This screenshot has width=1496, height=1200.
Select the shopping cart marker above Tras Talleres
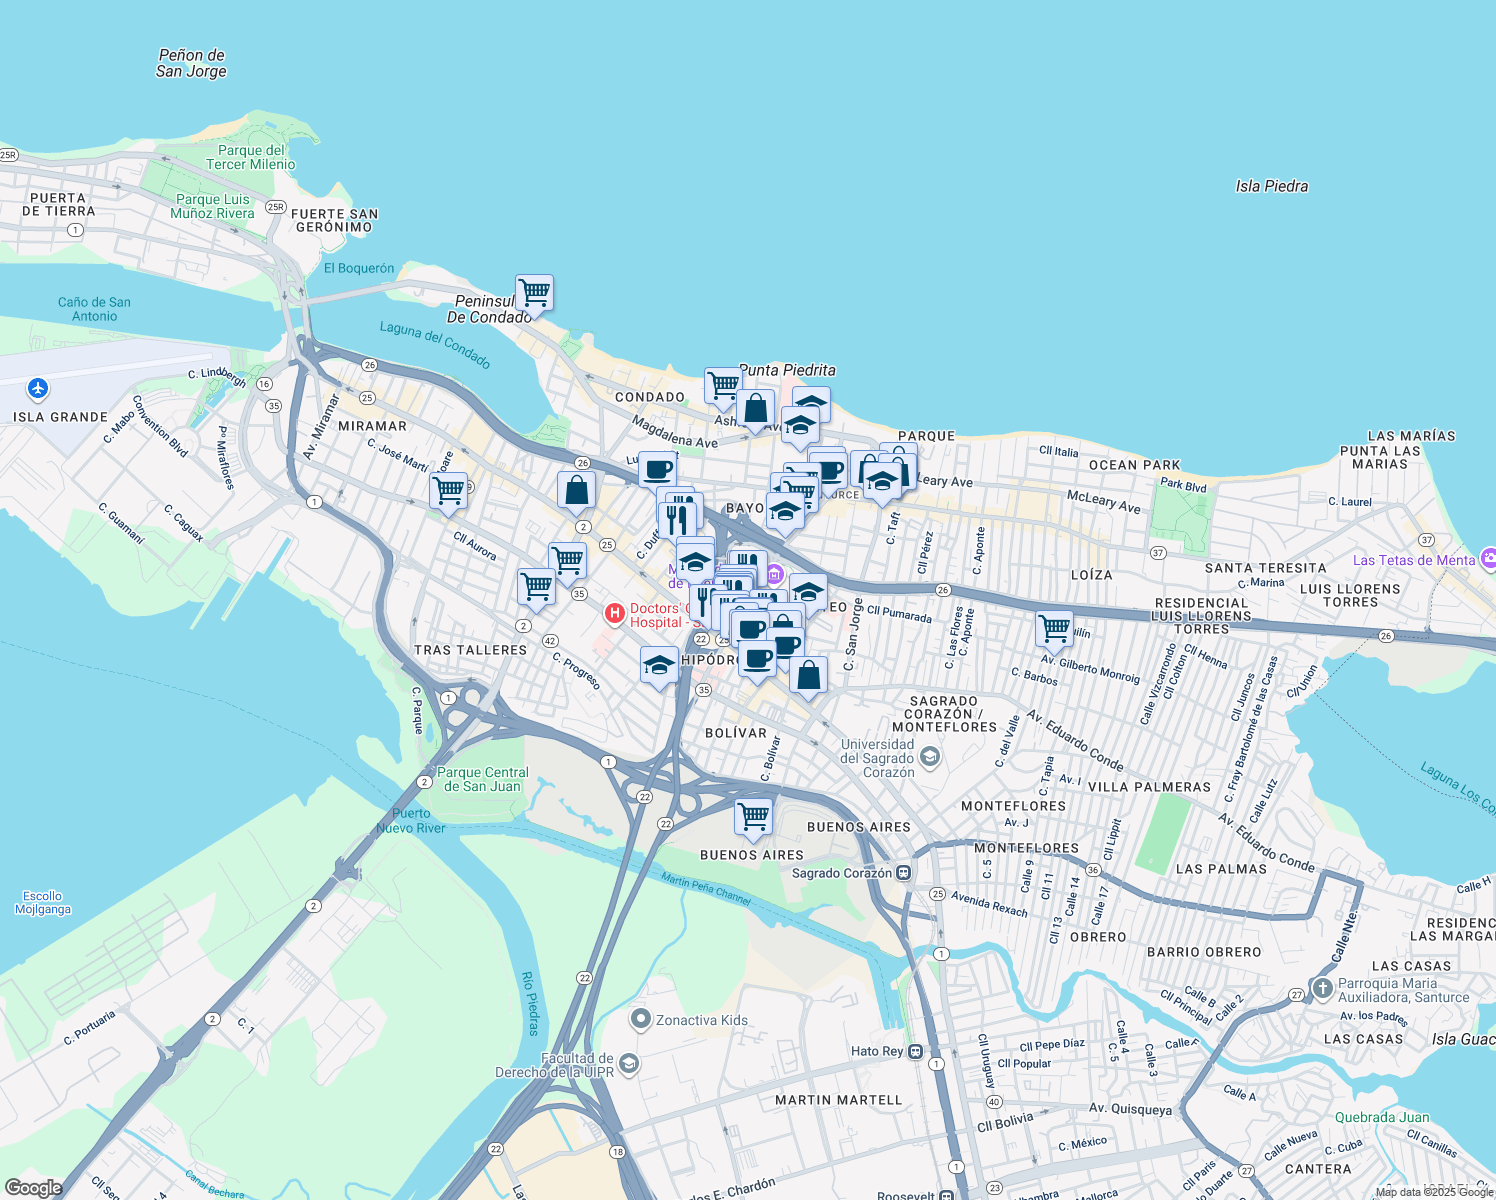[537, 587]
